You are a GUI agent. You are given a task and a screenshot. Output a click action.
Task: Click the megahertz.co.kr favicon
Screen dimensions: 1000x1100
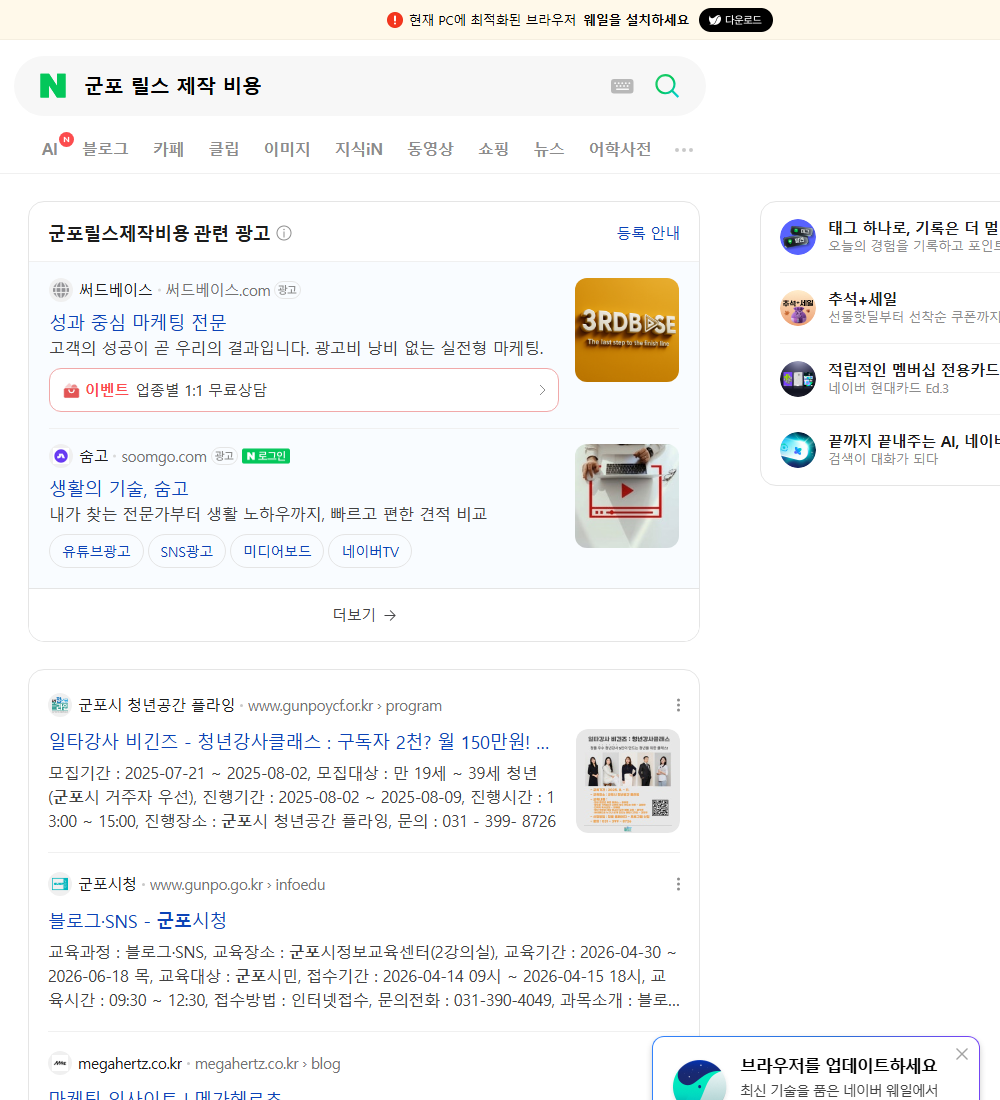(60, 1064)
